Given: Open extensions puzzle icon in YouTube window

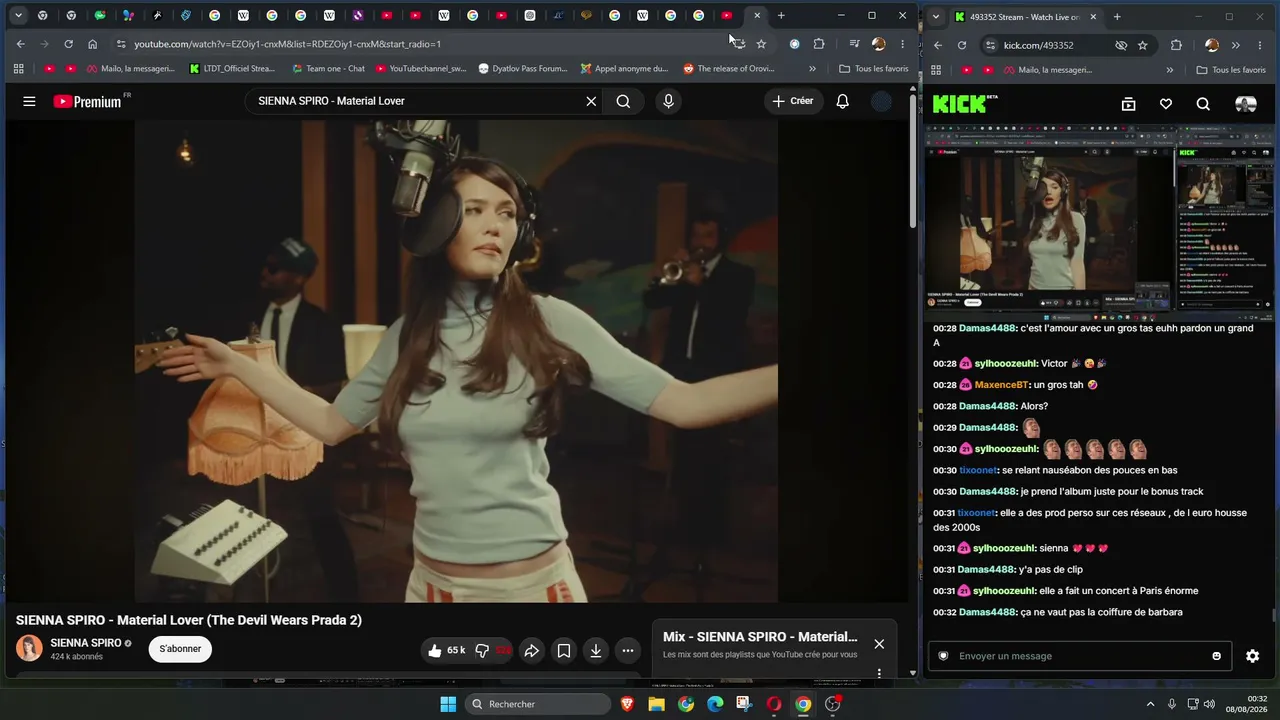Looking at the screenshot, I should tap(819, 44).
